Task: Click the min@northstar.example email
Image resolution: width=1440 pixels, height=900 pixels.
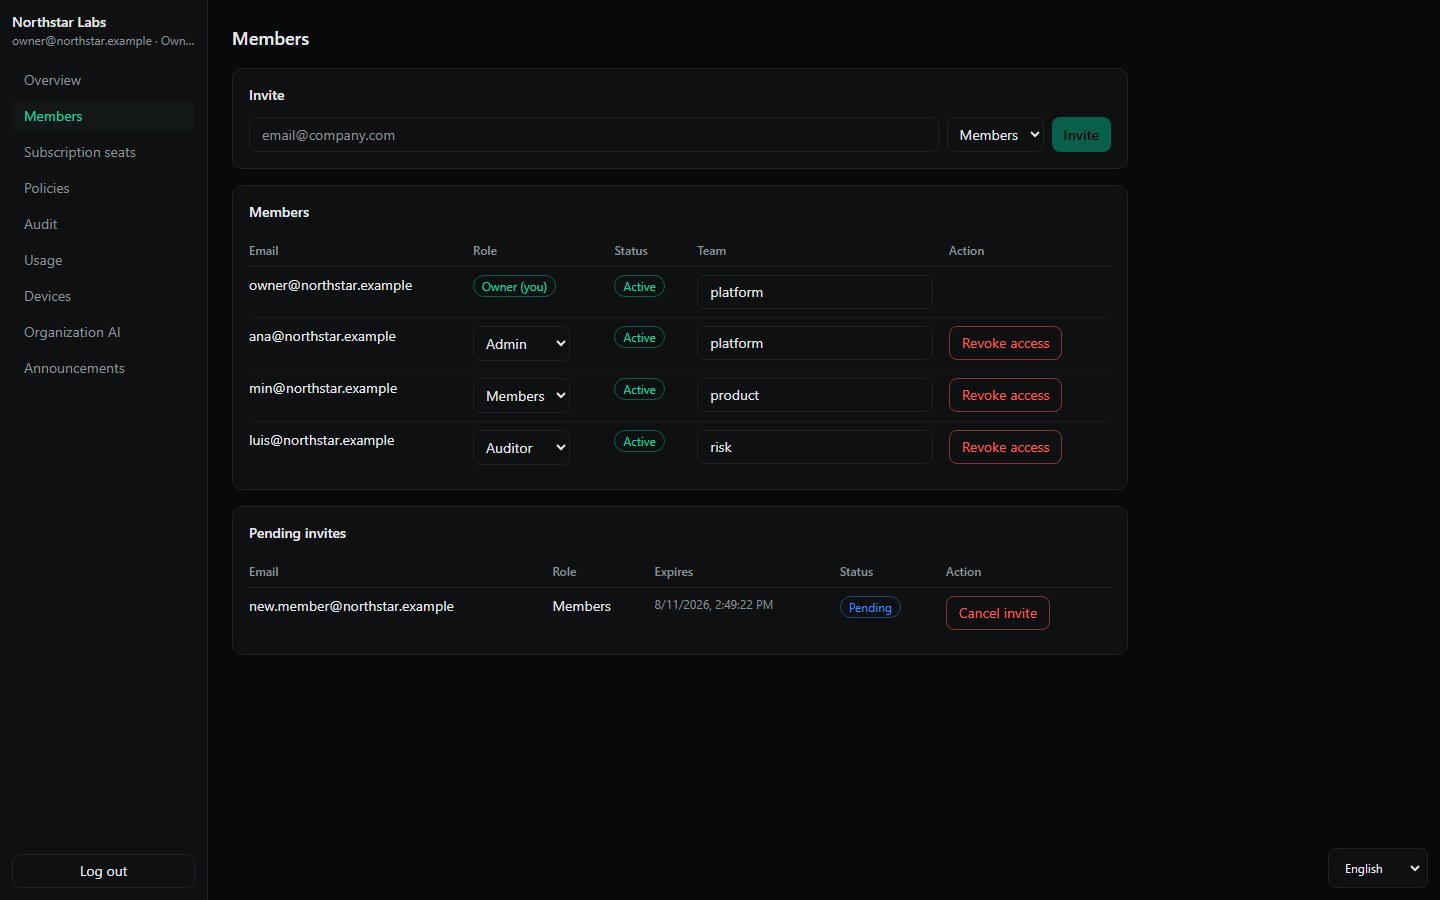Action: point(323,388)
